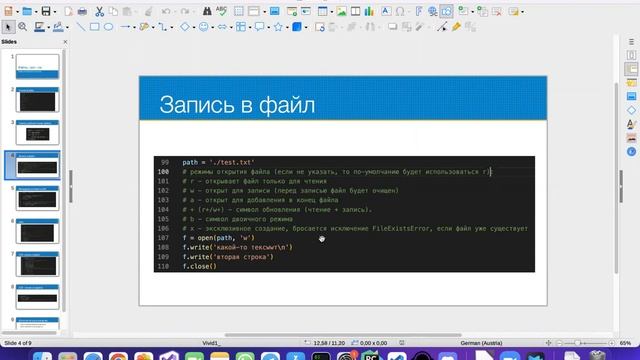
Task: Click code line 110 f.close()
Action: [x=200, y=267]
